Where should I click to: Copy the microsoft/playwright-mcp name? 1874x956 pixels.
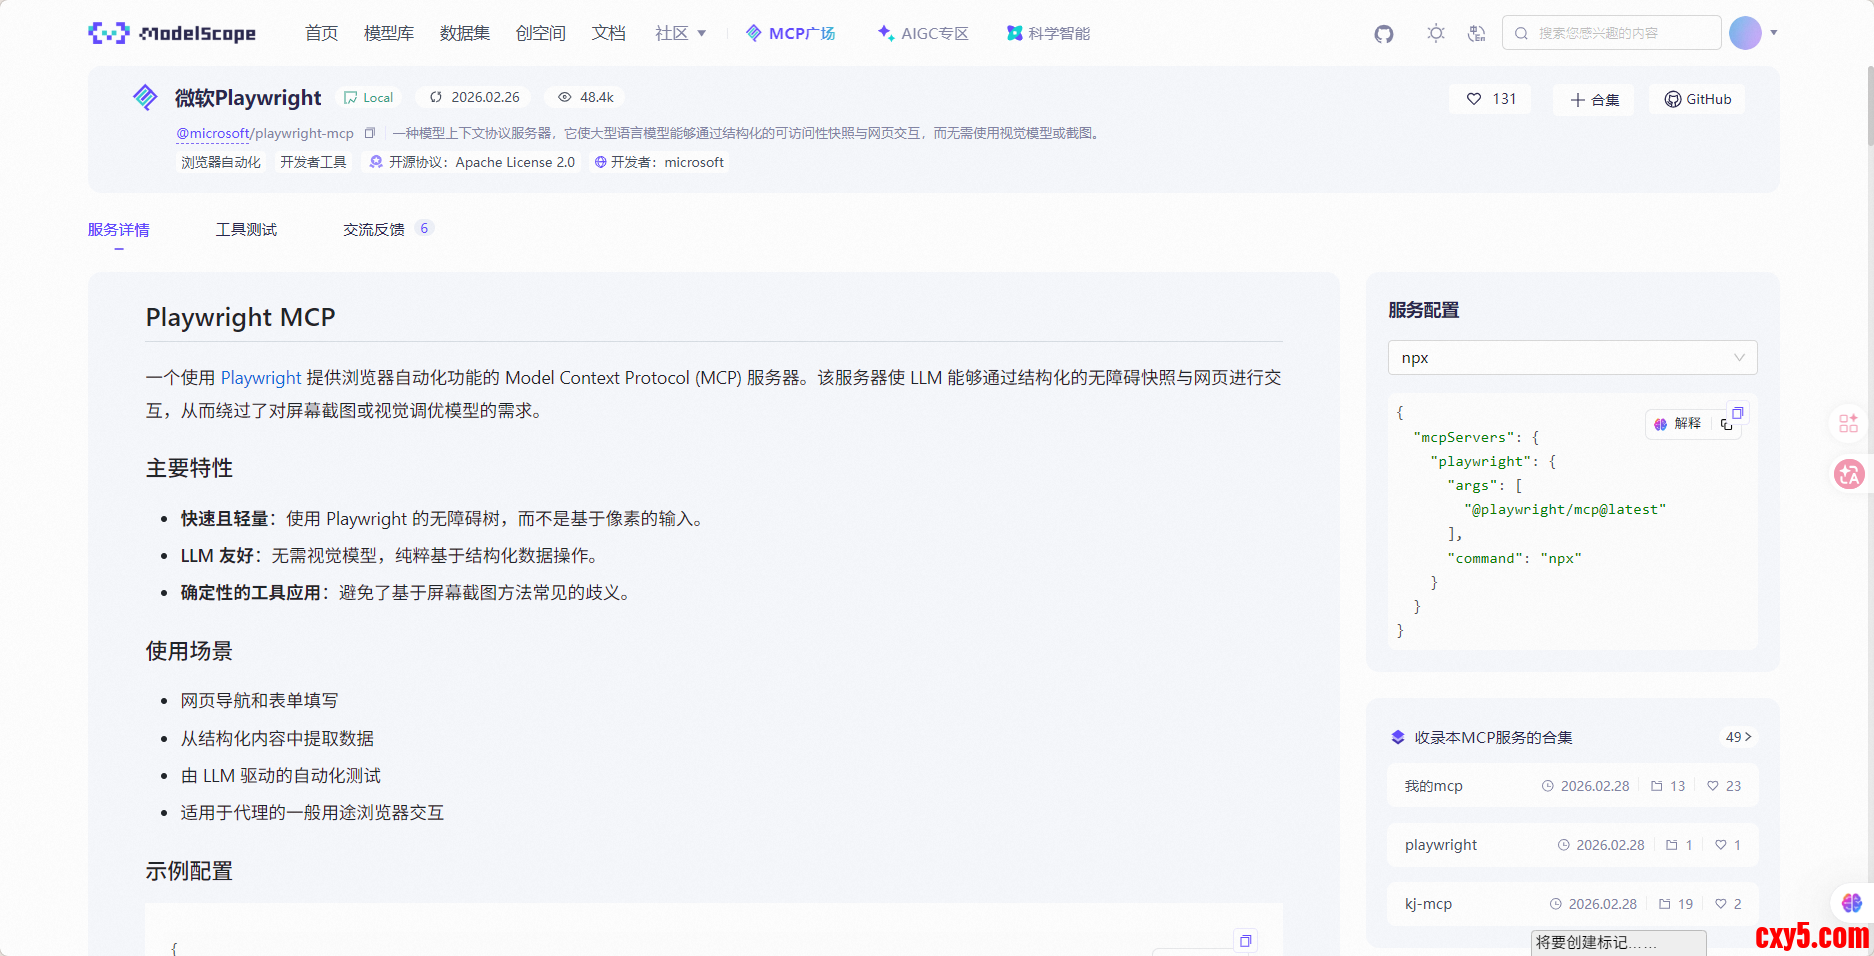(370, 133)
